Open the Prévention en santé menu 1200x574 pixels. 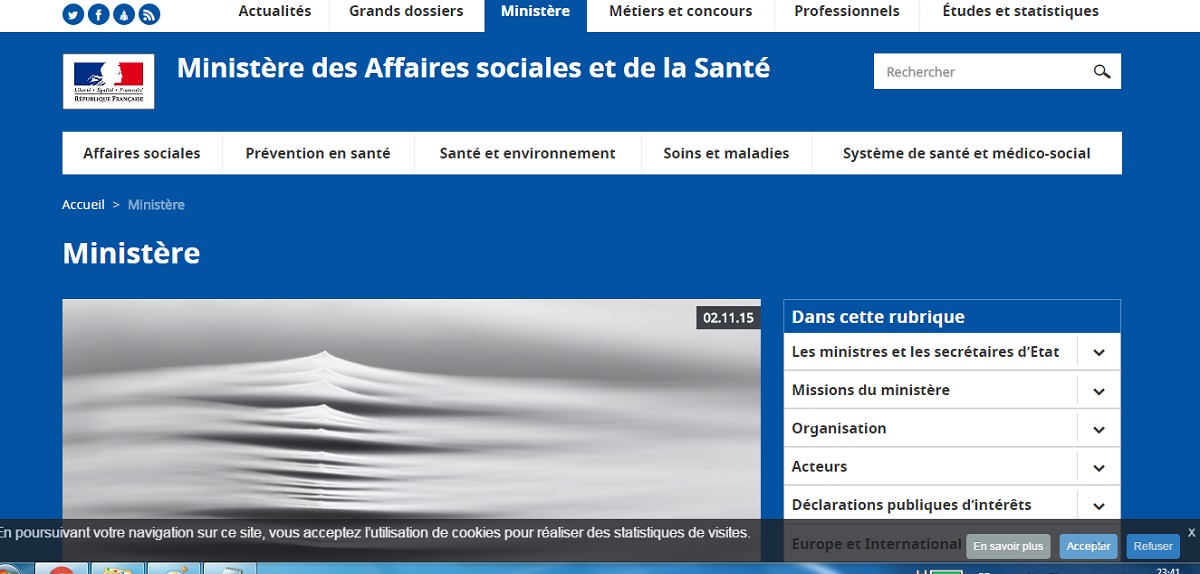[x=318, y=153]
